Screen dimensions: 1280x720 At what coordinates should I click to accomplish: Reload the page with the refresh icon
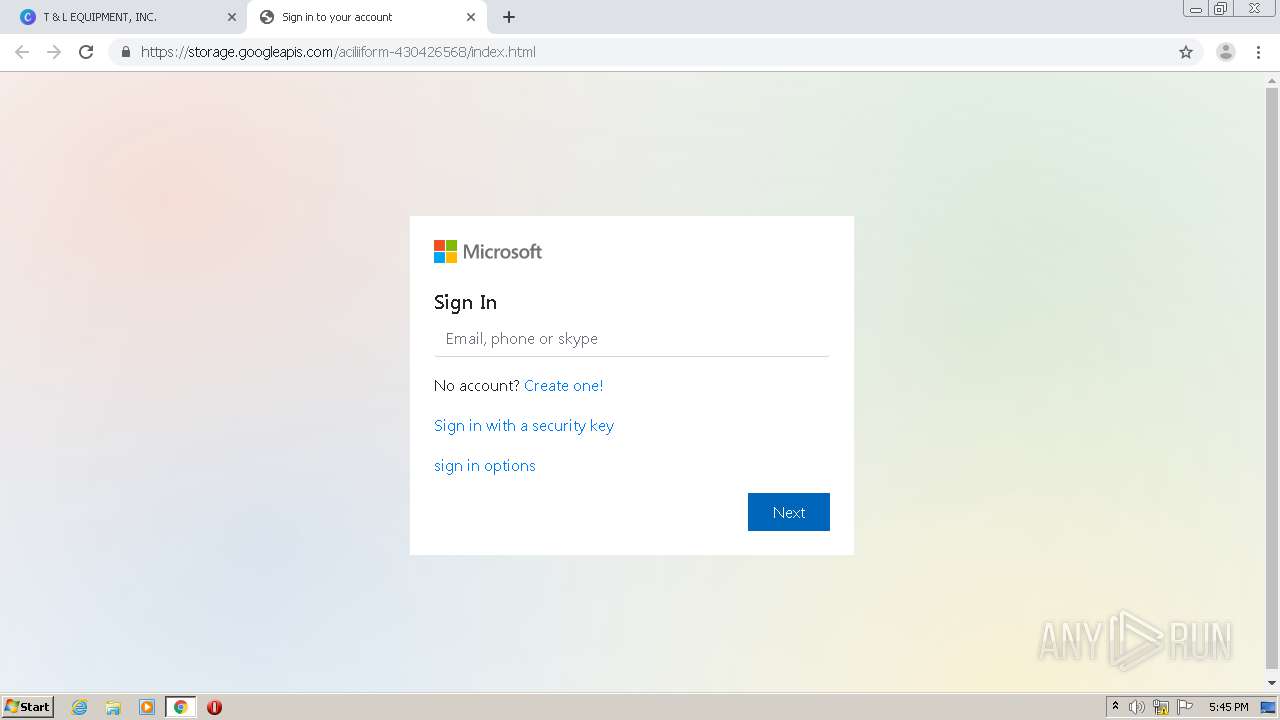[86, 52]
